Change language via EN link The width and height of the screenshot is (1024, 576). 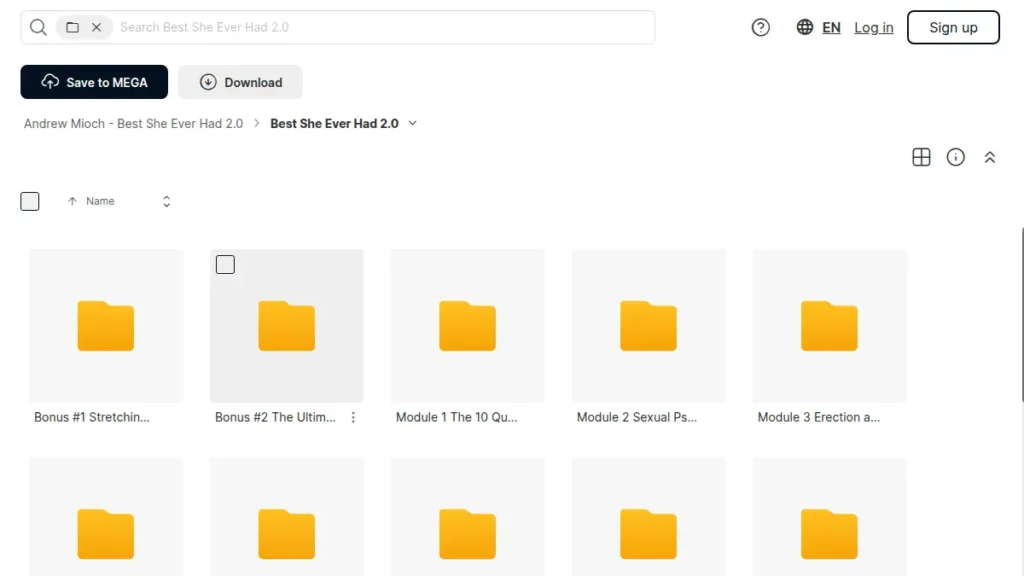coord(831,27)
